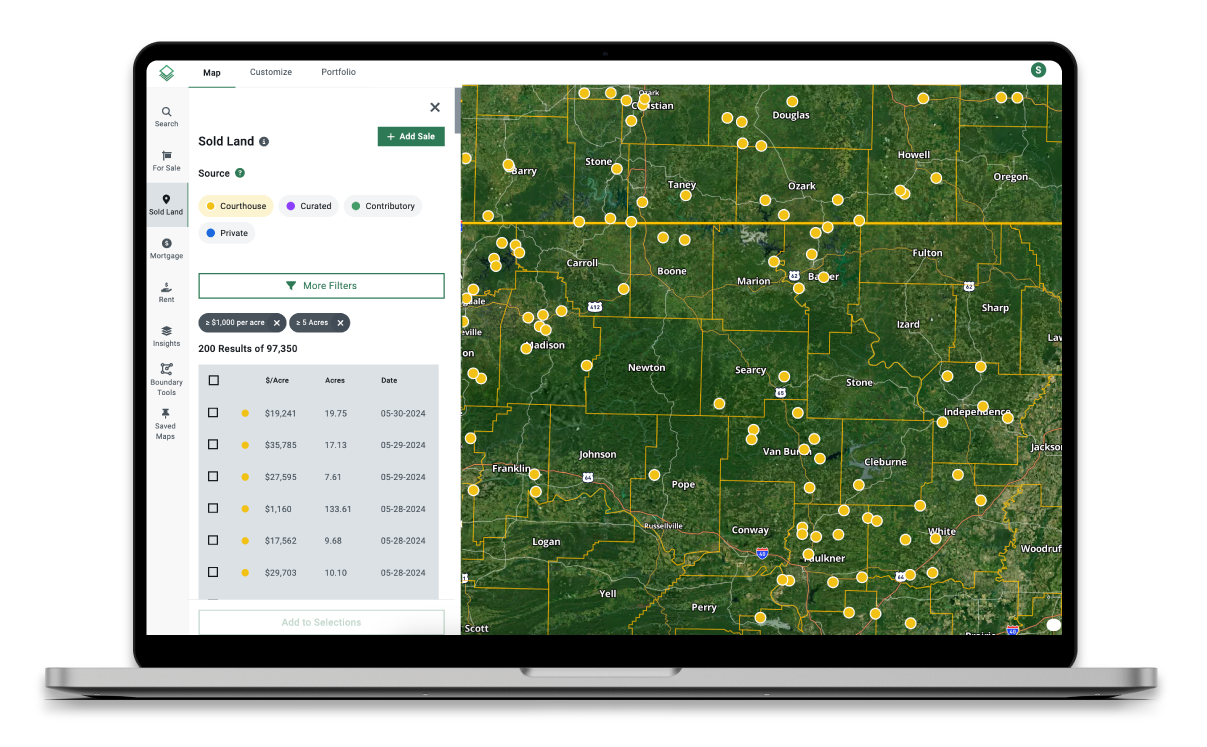The image size is (1207, 747).
Task: Switch to the Portfolio tab
Action: [x=338, y=73]
